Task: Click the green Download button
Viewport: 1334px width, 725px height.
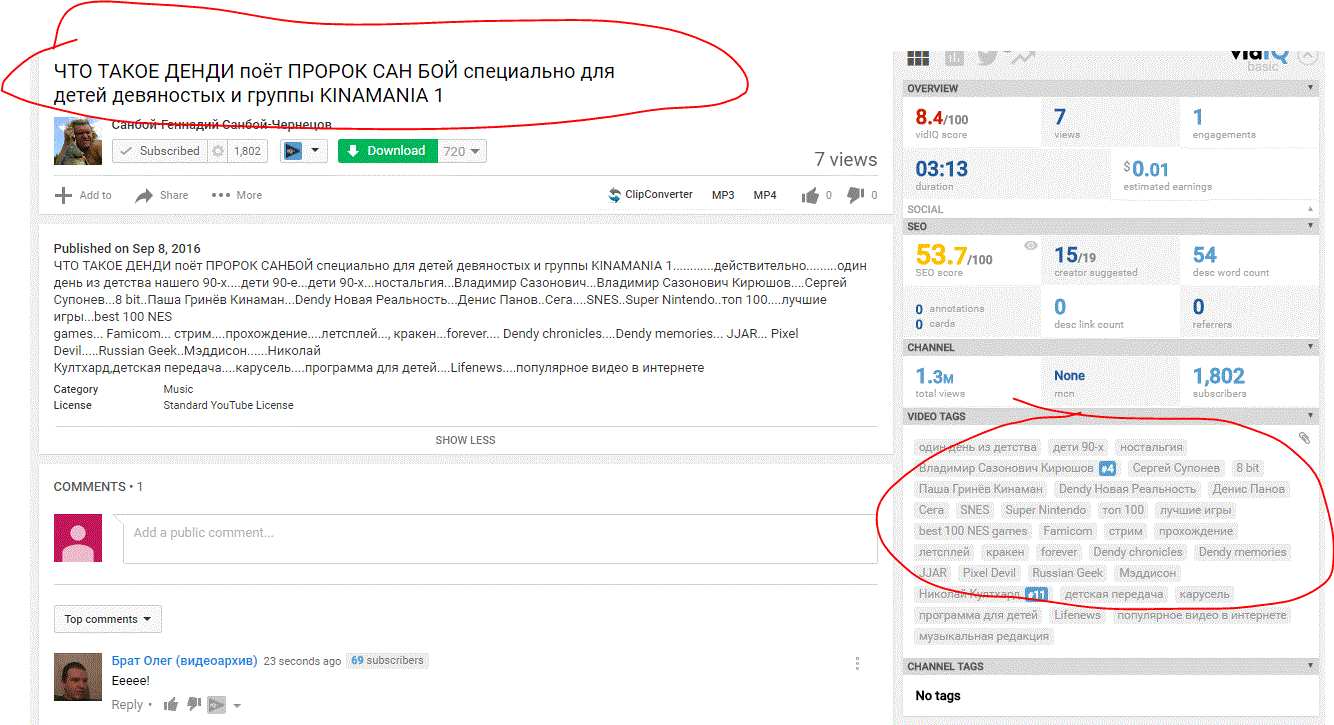Action: pos(388,151)
